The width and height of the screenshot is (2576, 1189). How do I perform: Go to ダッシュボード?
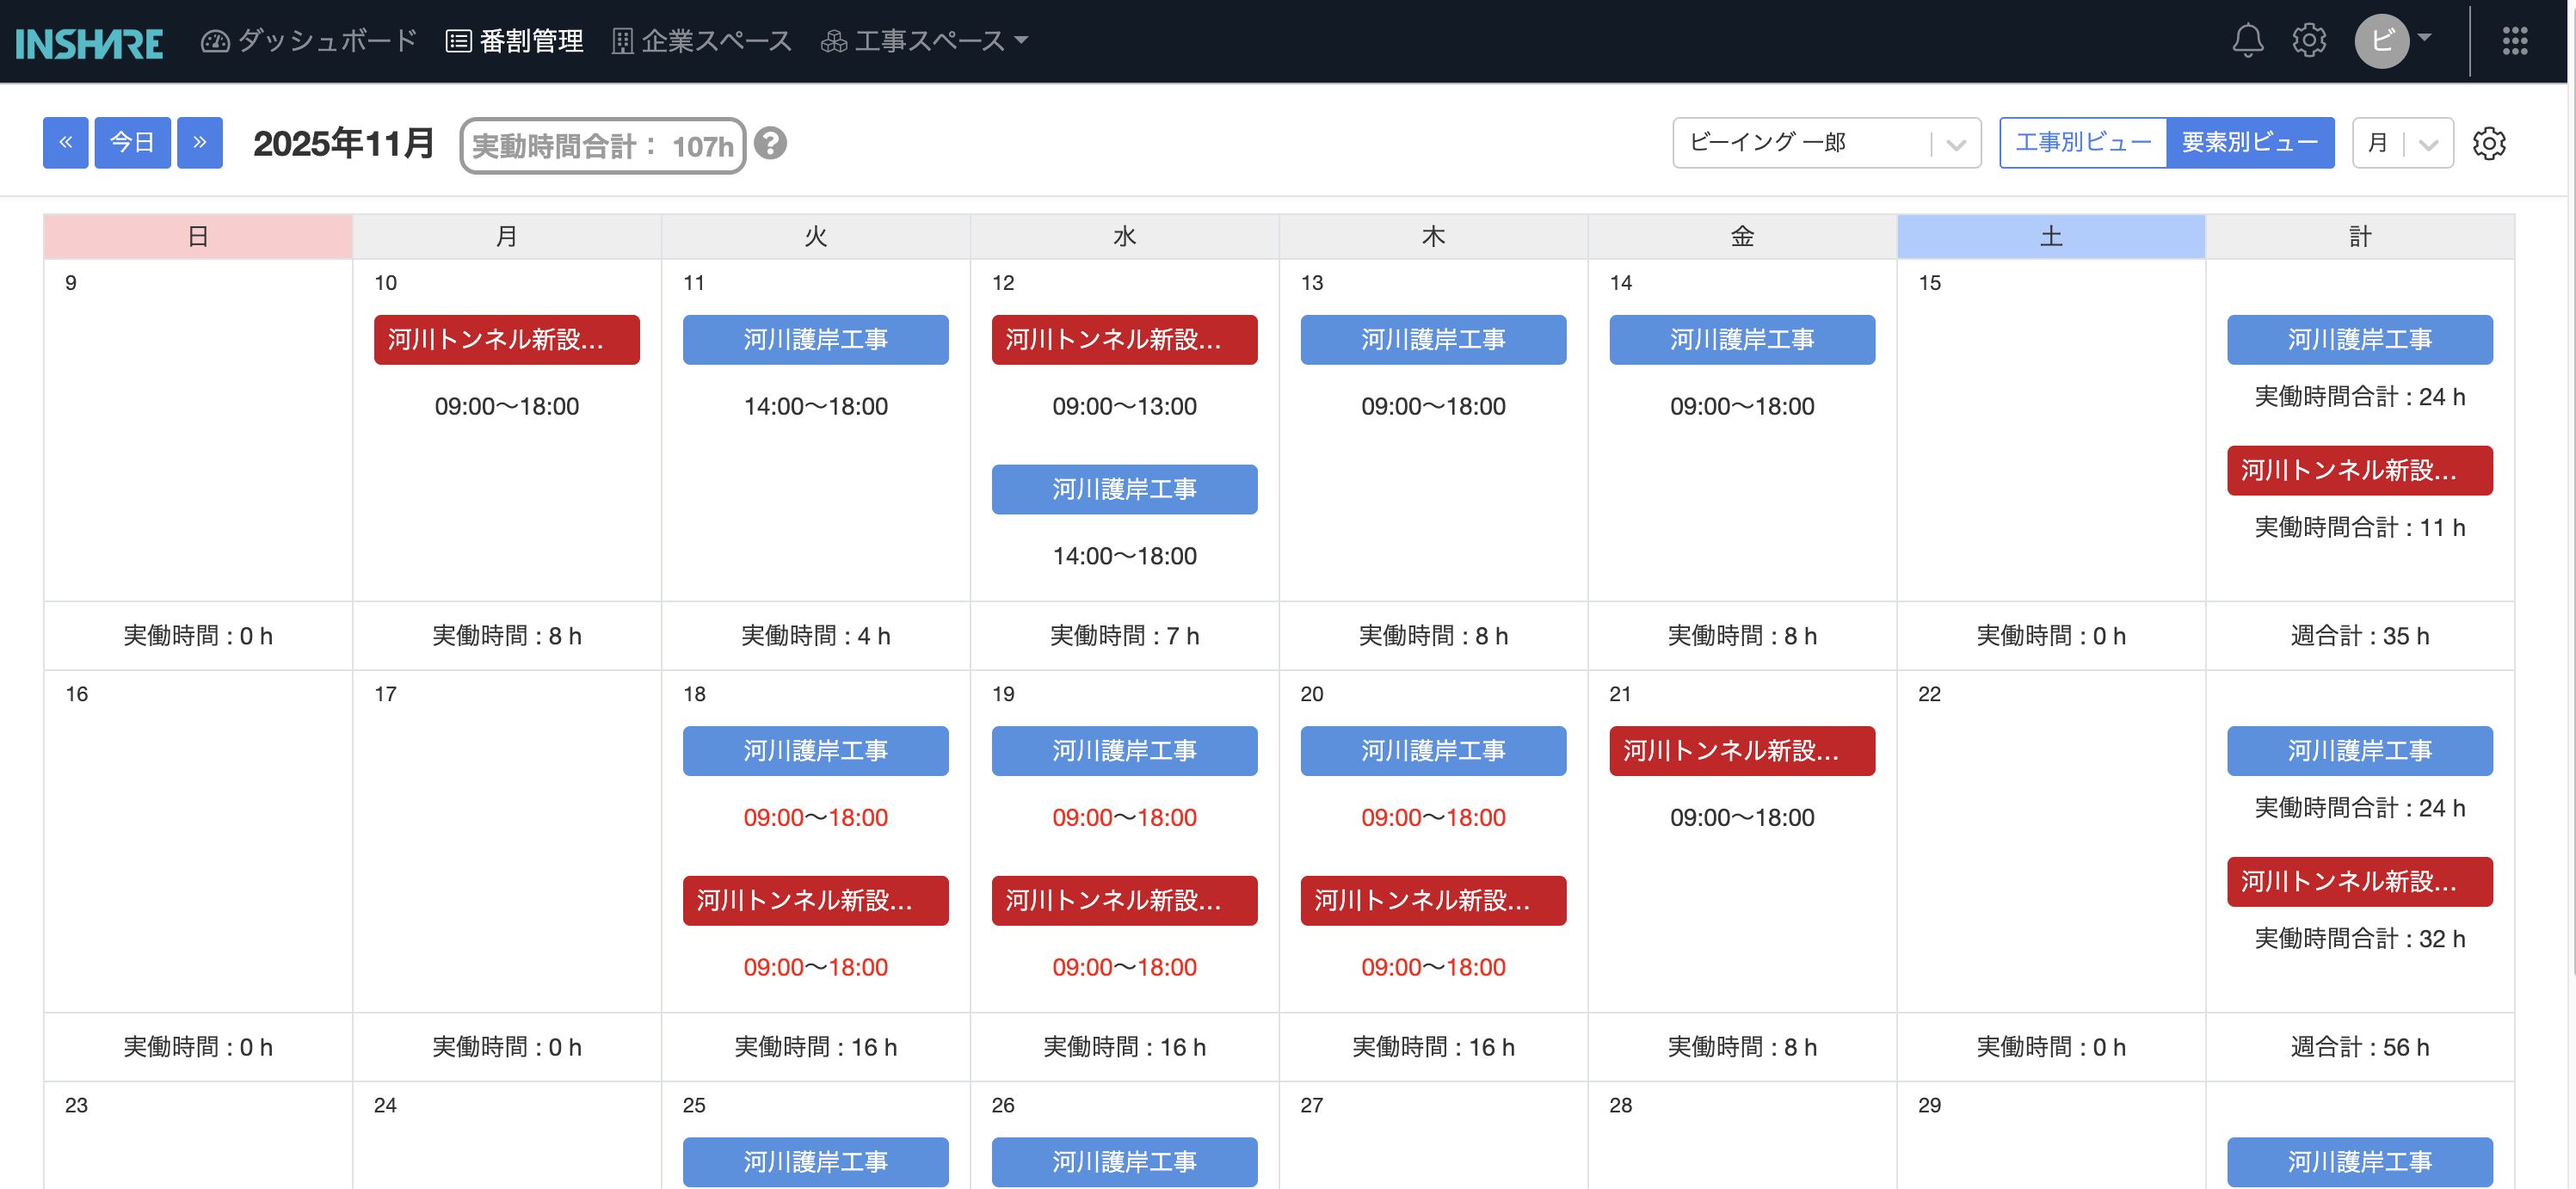click(309, 41)
